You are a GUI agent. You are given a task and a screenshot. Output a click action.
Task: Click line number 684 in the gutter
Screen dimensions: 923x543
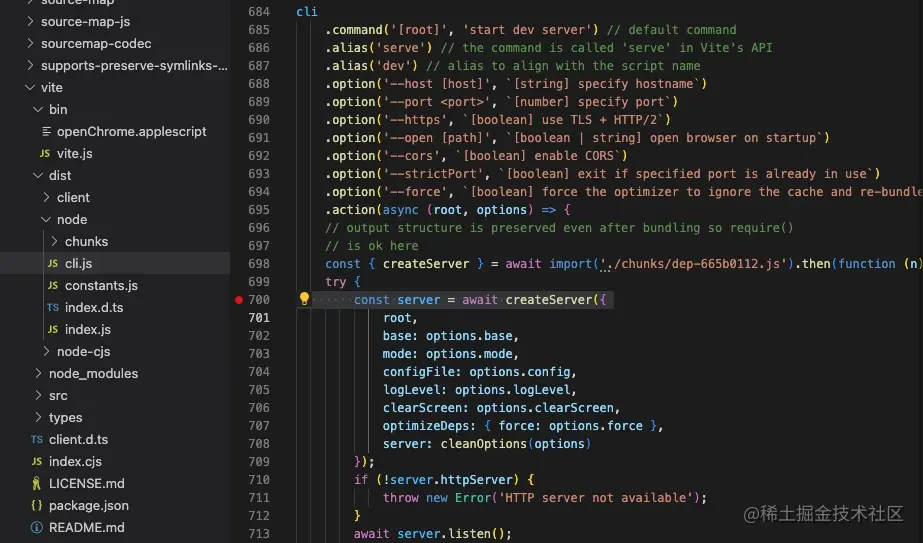[x=259, y=12]
